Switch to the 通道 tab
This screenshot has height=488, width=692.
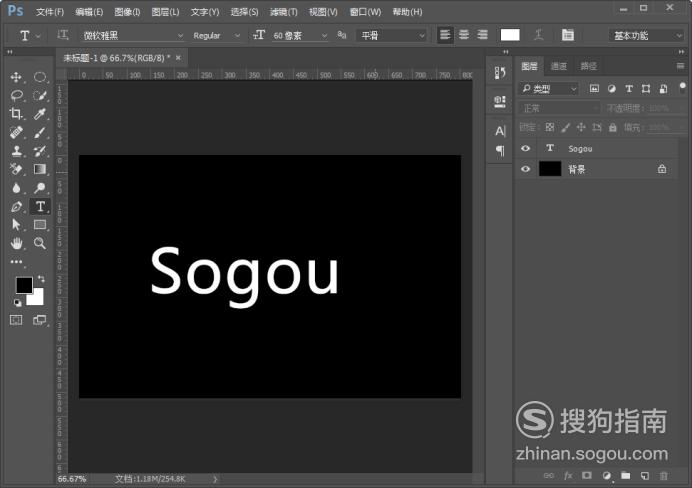pos(559,66)
